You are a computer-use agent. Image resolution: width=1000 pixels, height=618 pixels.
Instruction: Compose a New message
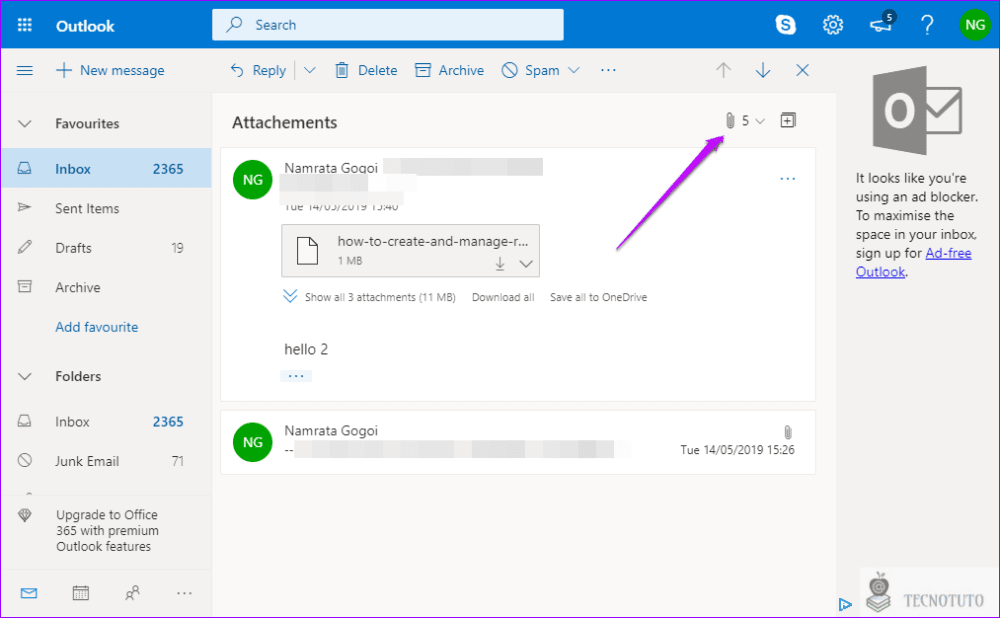110,70
